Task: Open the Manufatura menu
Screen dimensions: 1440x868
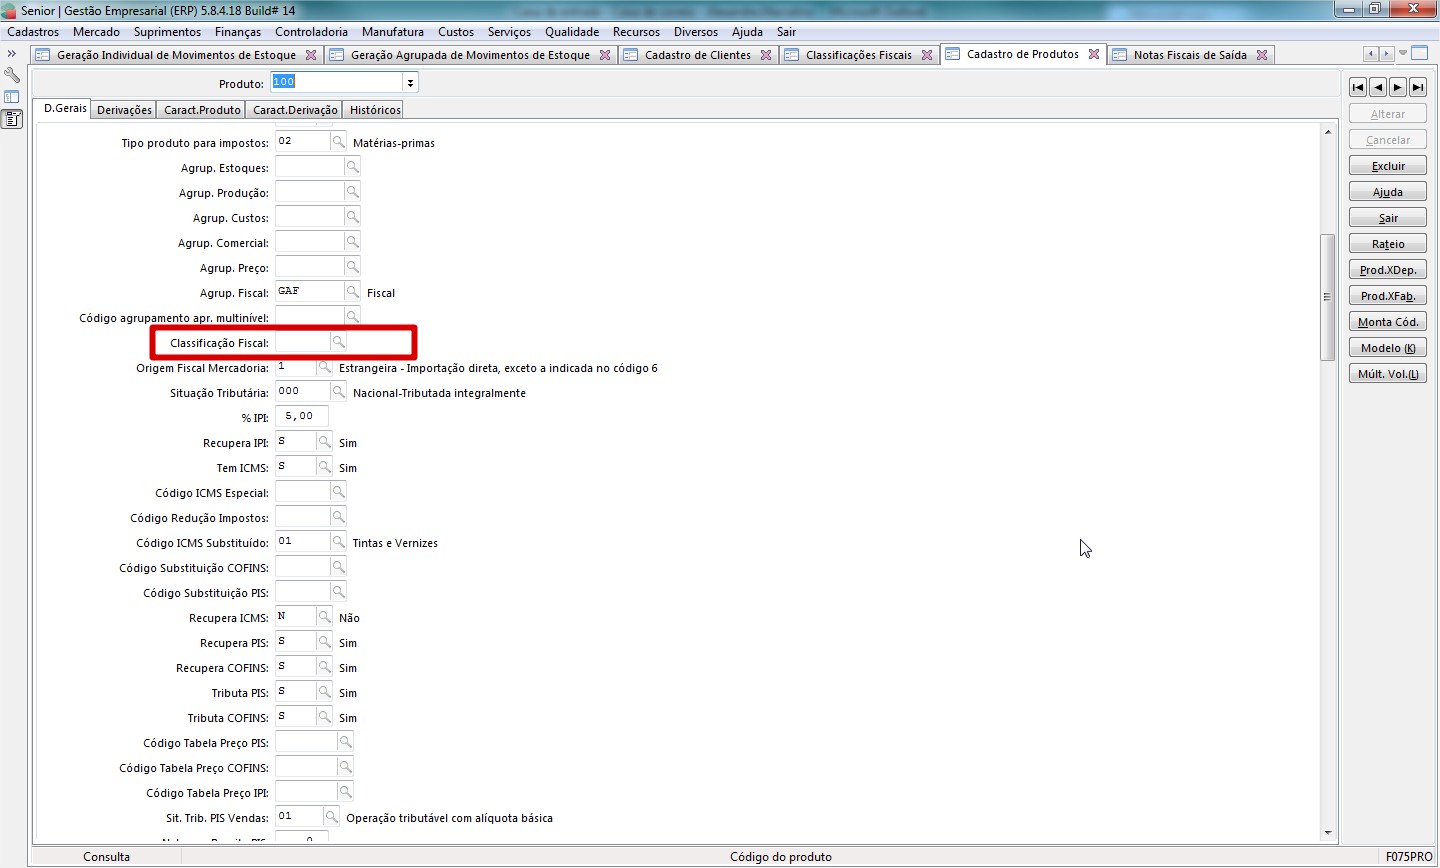Action: [x=393, y=32]
